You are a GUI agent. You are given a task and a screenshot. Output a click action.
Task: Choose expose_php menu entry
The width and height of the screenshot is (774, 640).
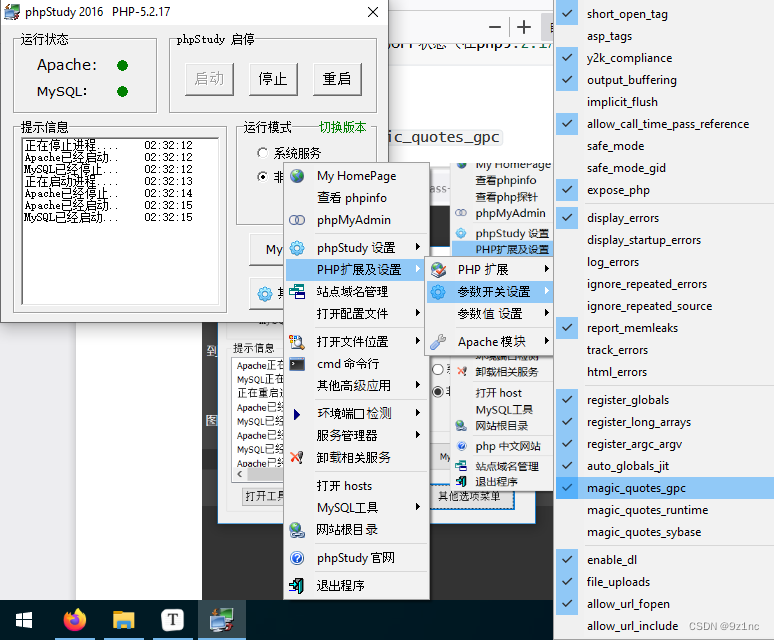pyautogui.click(x=664, y=190)
